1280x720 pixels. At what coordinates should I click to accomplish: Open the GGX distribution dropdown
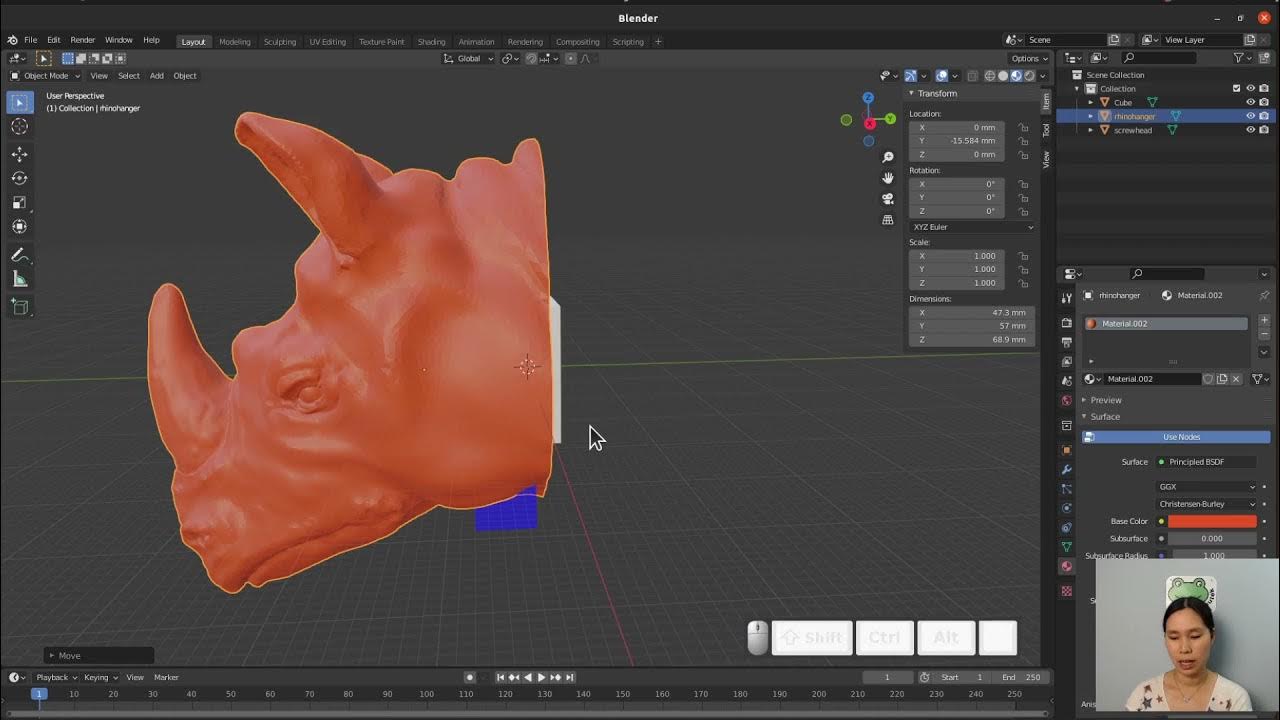click(x=1207, y=487)
